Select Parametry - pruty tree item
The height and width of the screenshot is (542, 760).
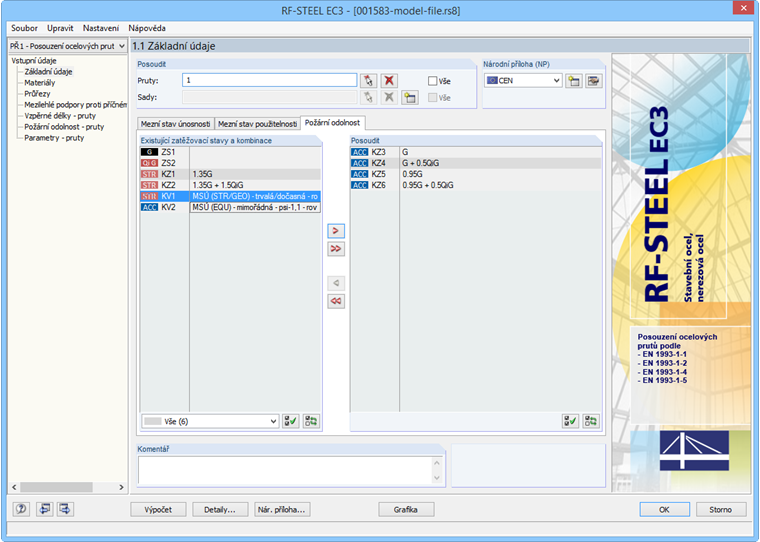click(54, 138)
